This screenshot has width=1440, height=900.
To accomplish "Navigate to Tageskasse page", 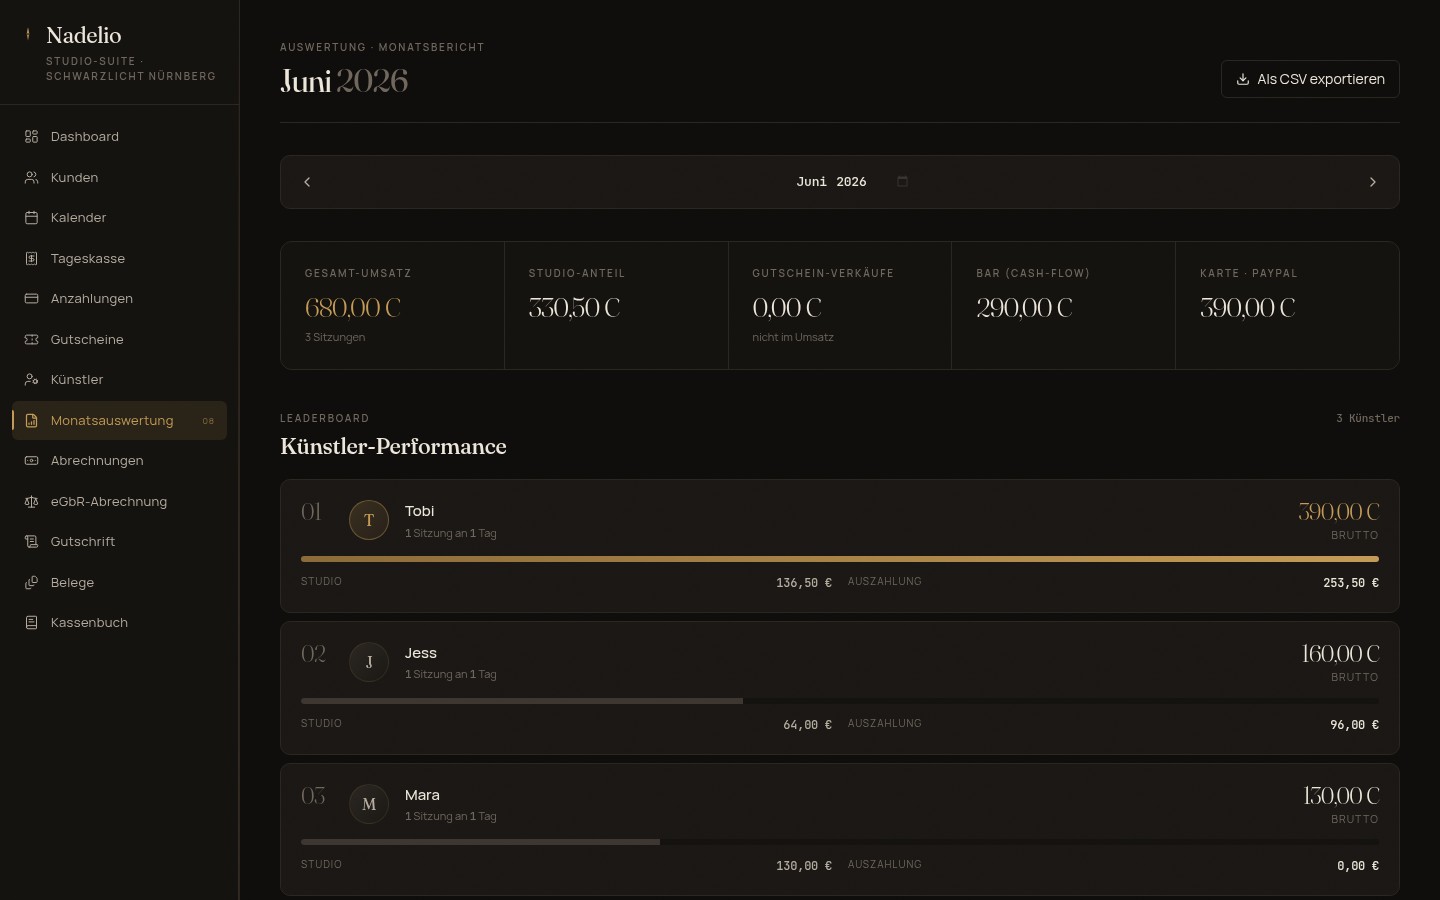I will click(x=119, y=258).
